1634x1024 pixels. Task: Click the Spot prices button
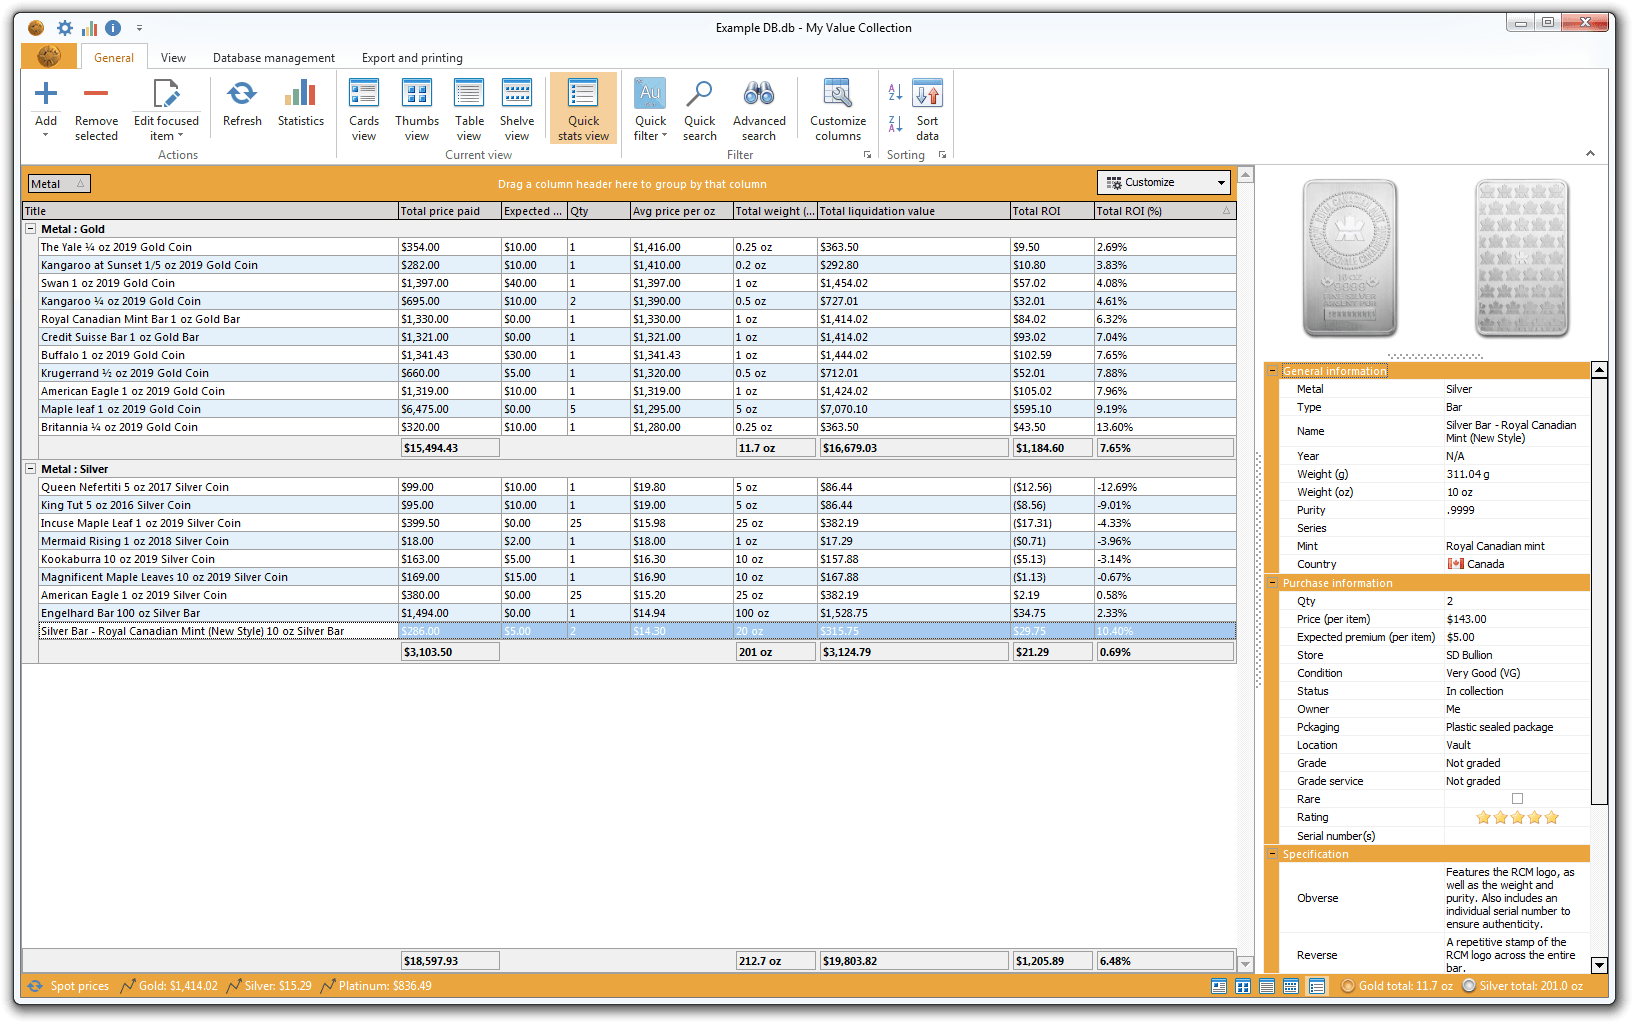69,986
